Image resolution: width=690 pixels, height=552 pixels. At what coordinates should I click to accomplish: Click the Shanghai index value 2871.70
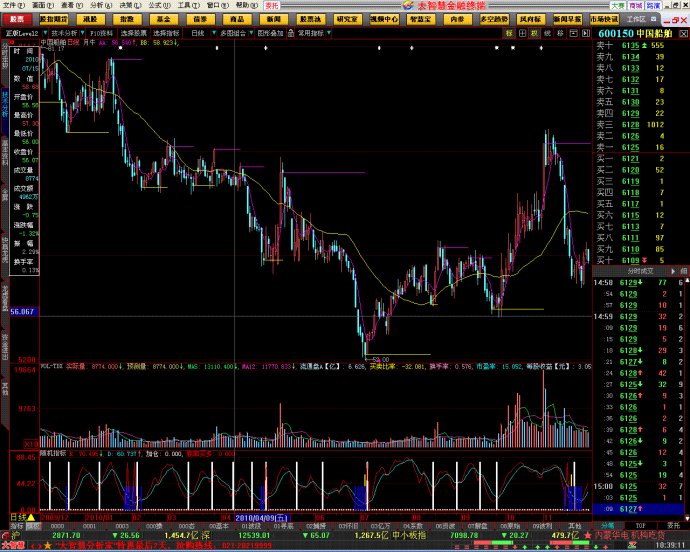[x=66, y=535]
